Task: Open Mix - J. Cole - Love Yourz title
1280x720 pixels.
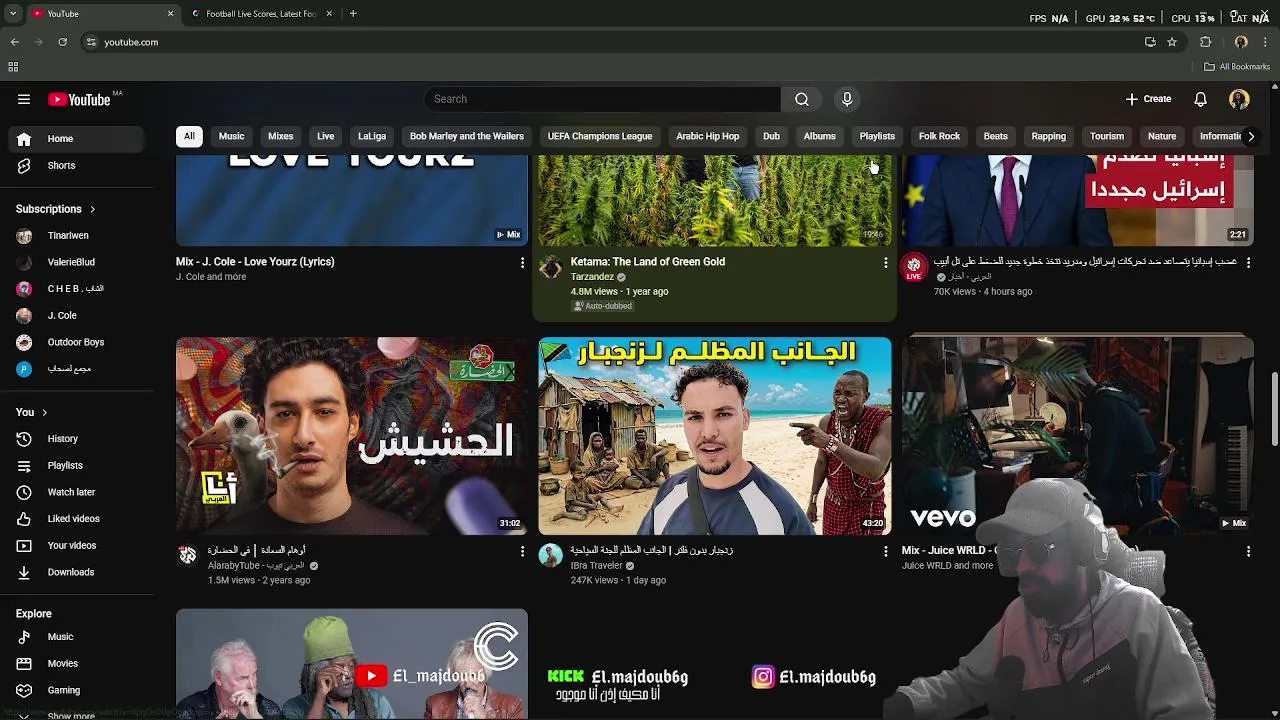Action: click(x=255, y=262)
